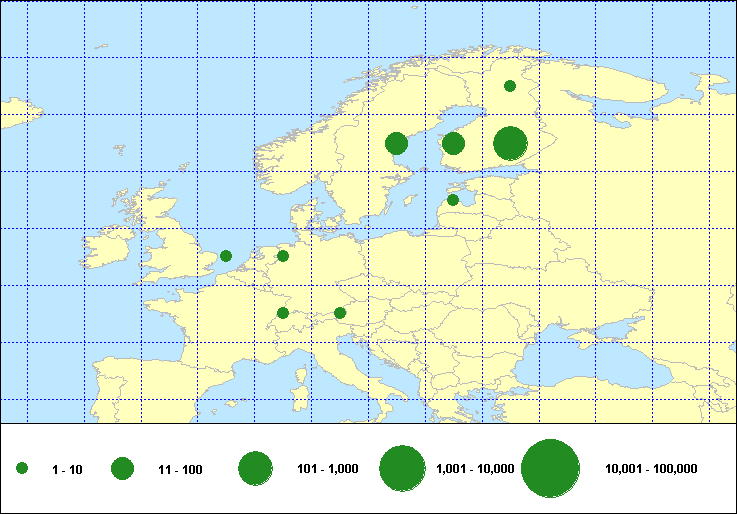
Task: Click the "101 - 1,000" legend label
Action: tap(328, 469)
